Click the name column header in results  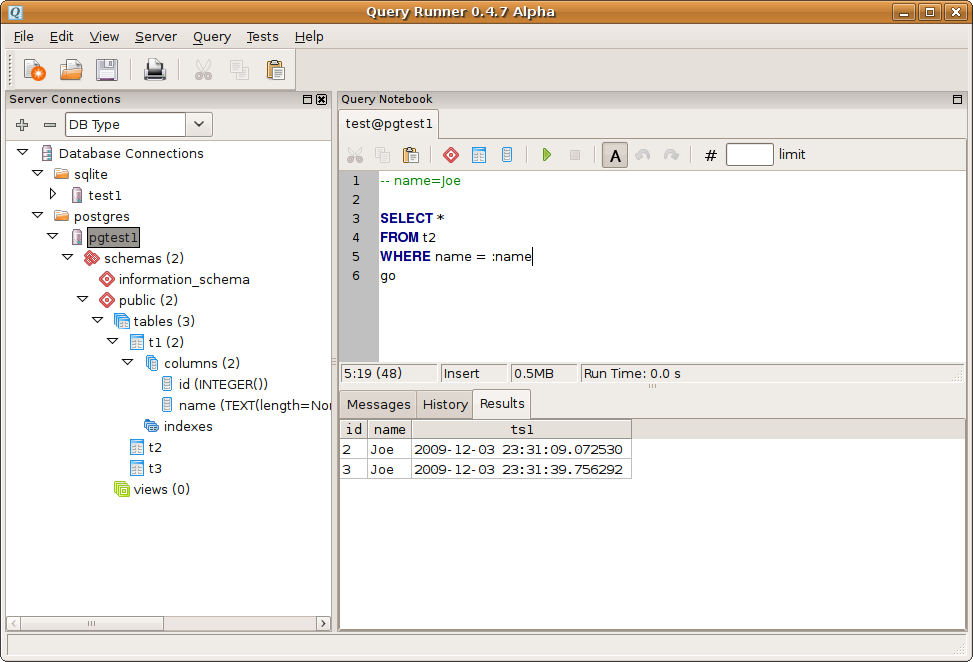(x=390, y=429)
